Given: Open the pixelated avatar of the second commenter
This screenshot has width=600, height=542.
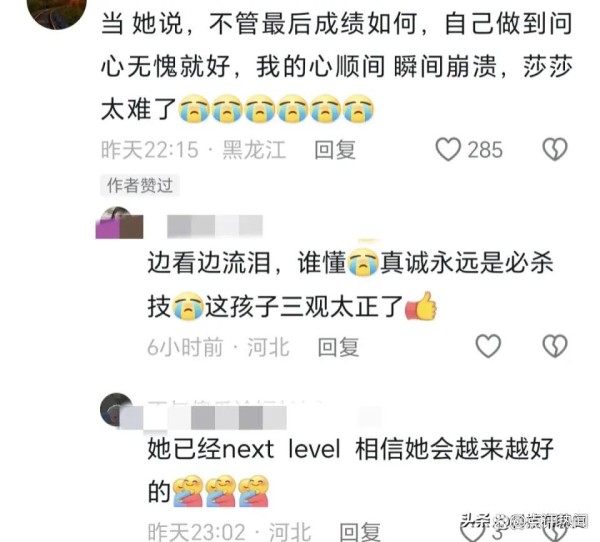Looking at the screenshot, I should pyautogui.click(x=119, y=223).
